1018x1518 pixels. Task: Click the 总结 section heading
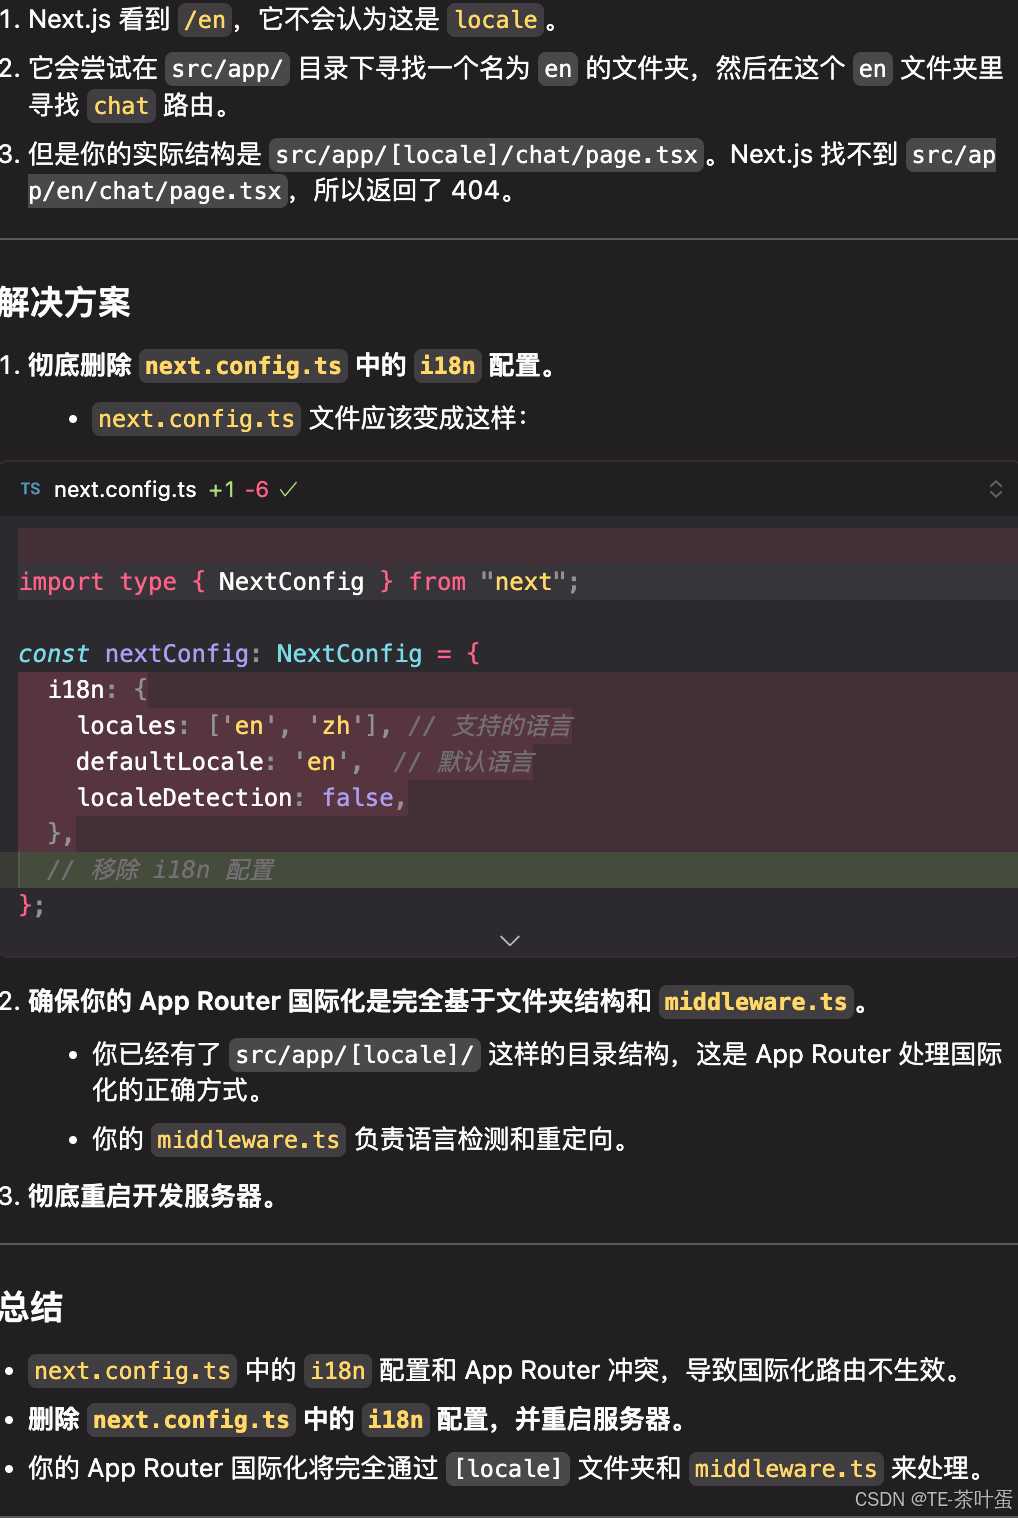[x=31, y=1307]
